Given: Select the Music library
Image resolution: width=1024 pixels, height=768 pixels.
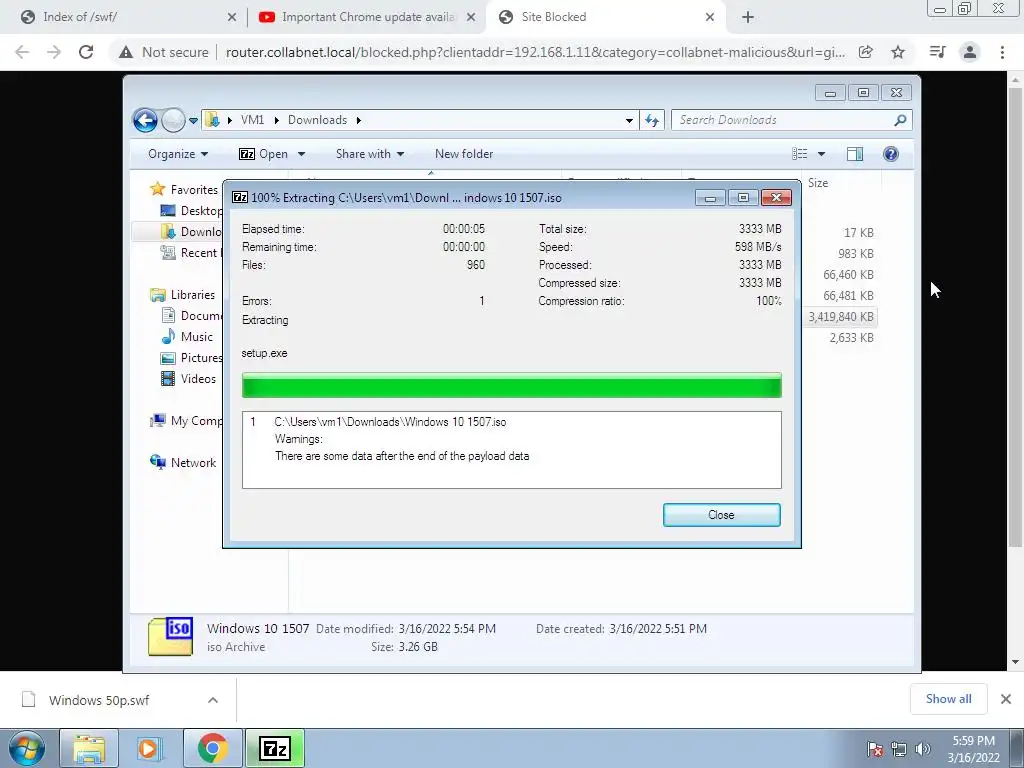Looking at the screenshot, I should 187,336.
